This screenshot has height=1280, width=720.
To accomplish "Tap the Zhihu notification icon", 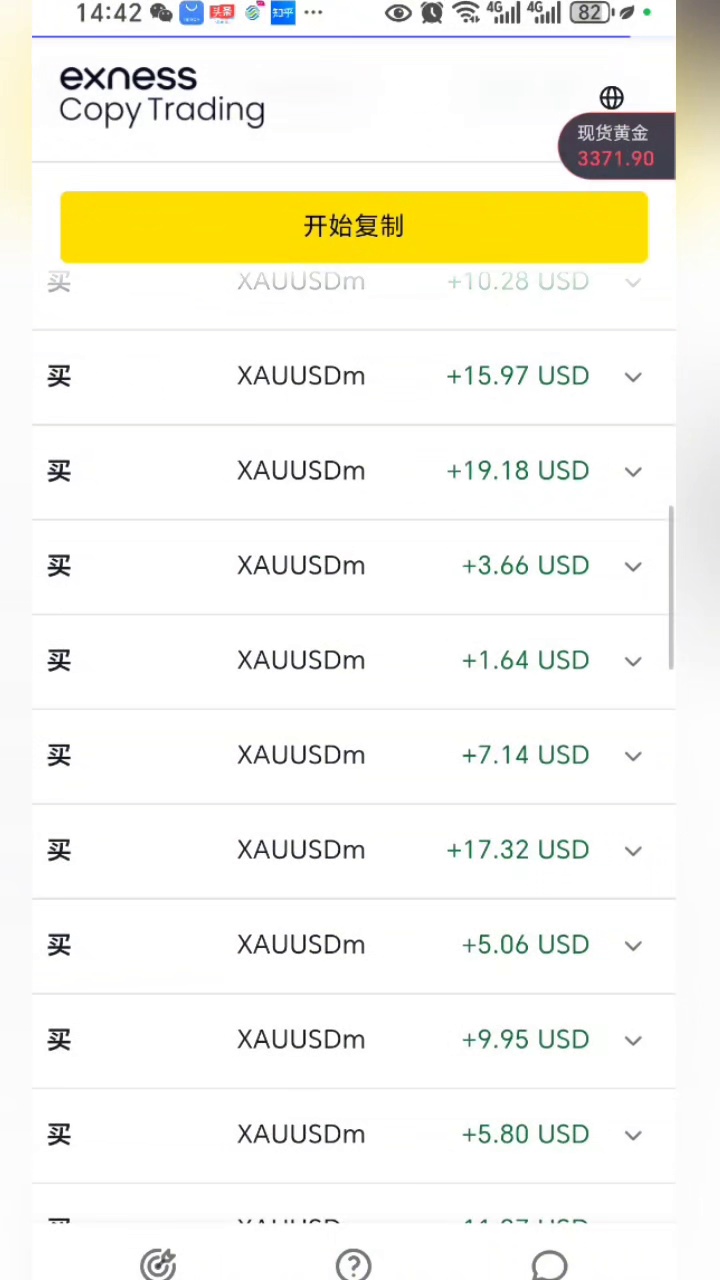I will (283, 13).
